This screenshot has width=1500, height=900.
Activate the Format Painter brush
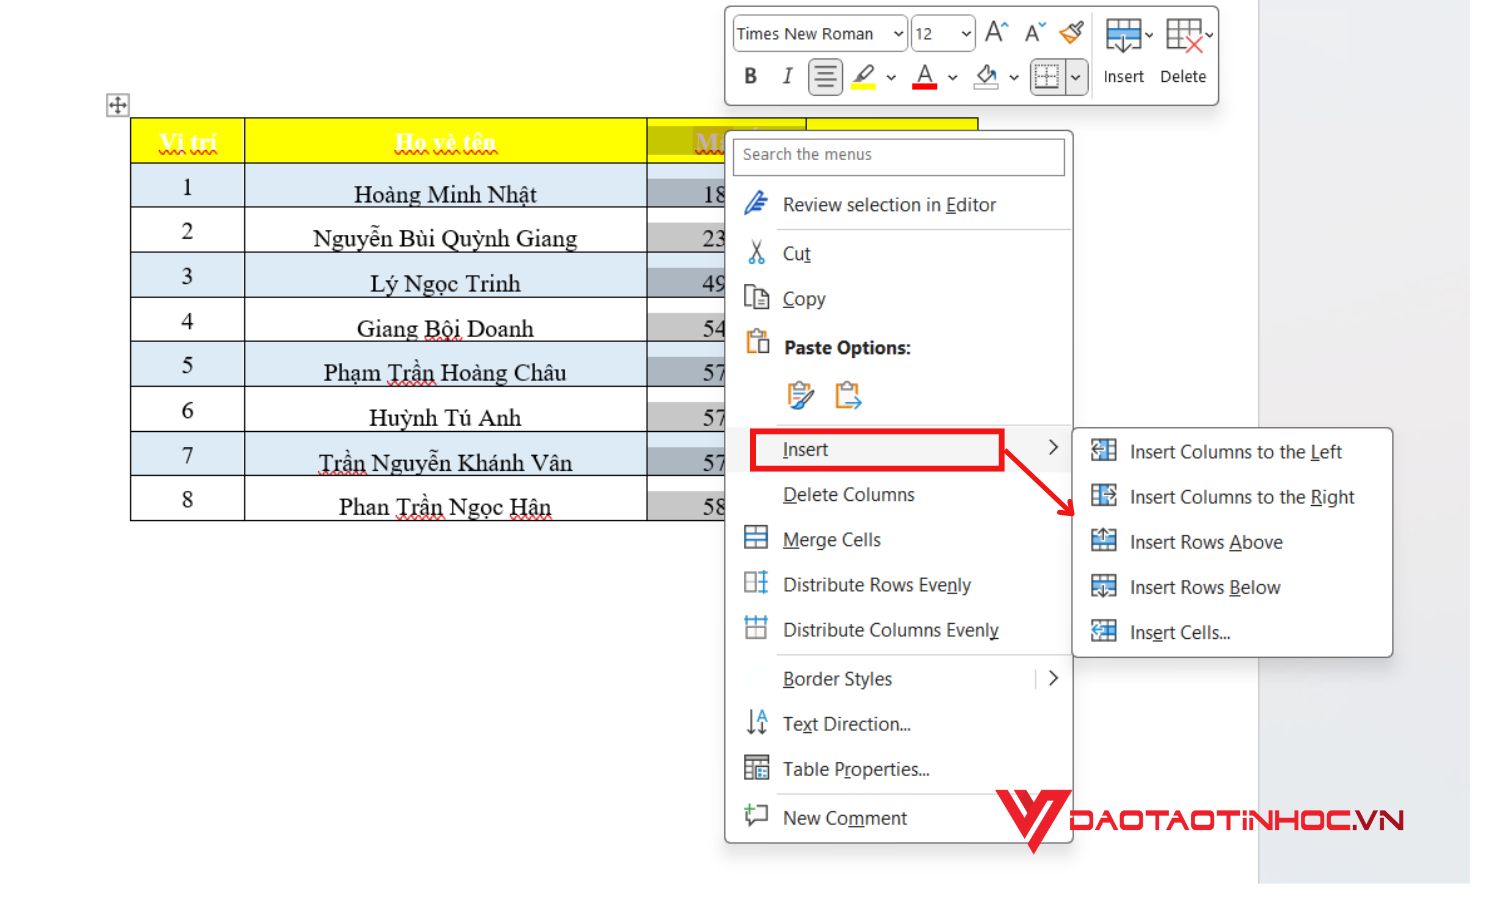pos(1072,33)
